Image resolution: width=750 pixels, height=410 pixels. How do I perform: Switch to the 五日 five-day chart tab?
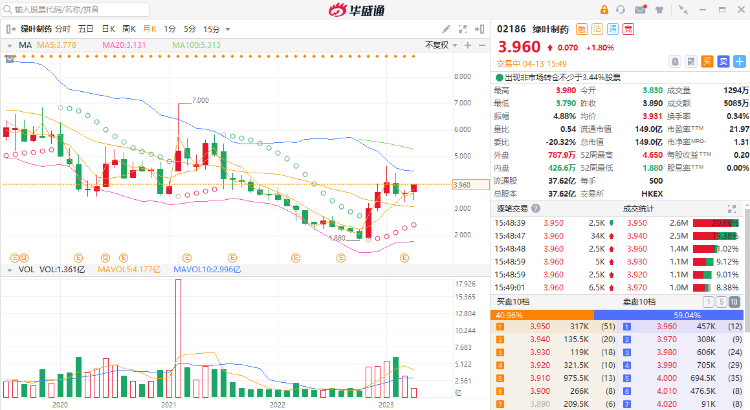click(86, 29)
